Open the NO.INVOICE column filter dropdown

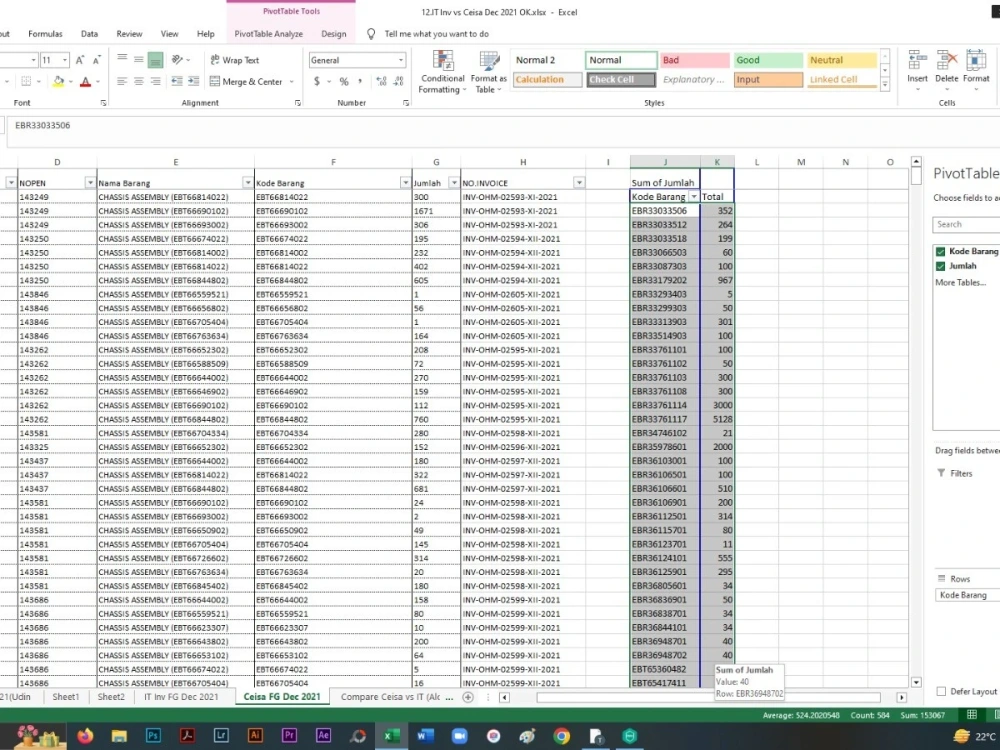(x=578, y=182)
